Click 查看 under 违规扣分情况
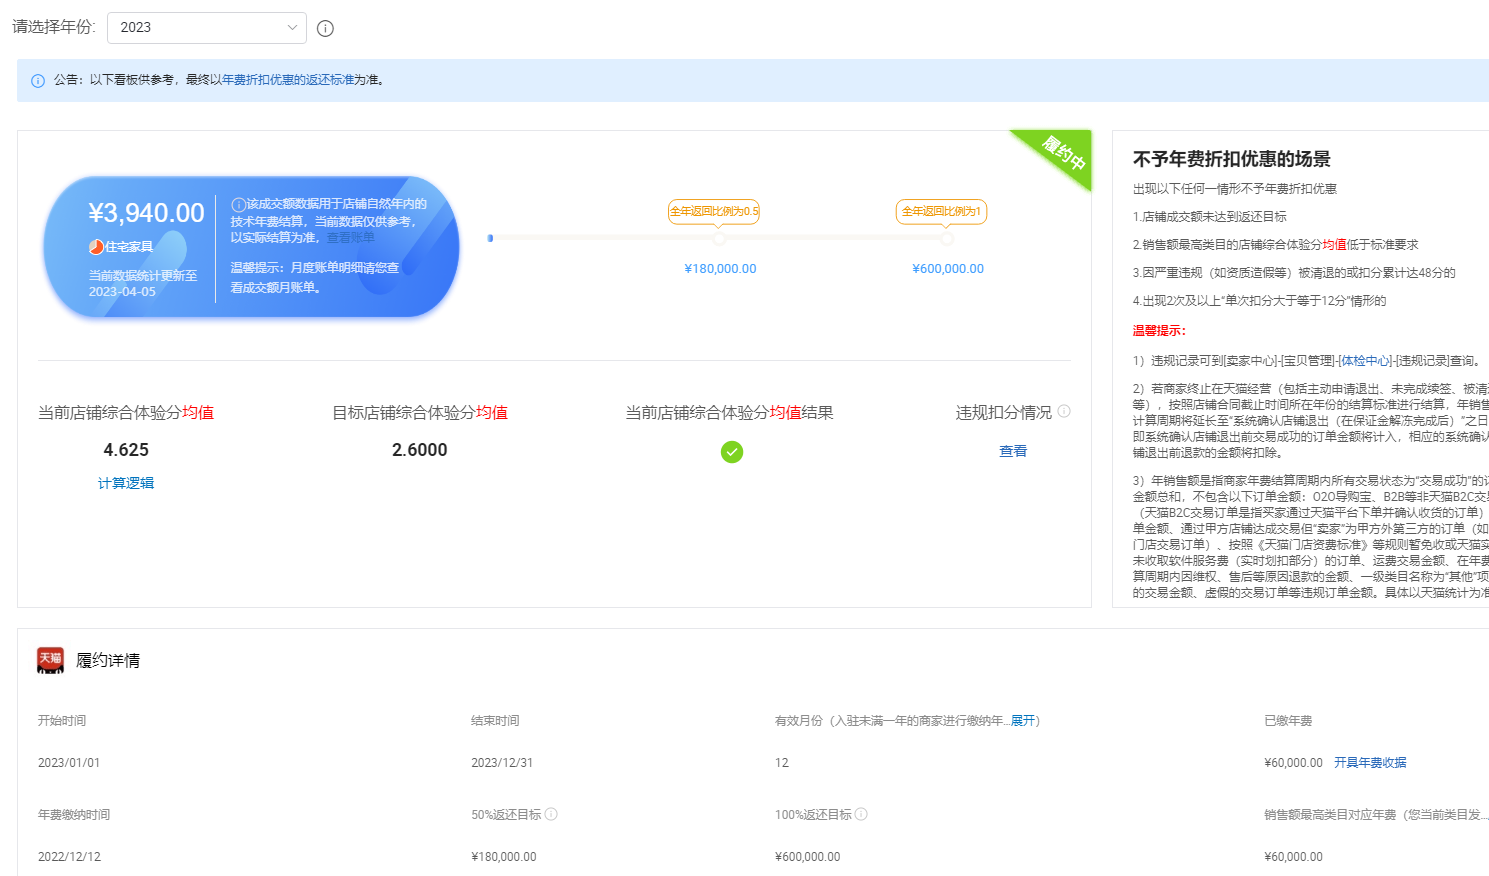This screenshot has width=1489, height=876. pyautogui.click(x=1013, y=451)
